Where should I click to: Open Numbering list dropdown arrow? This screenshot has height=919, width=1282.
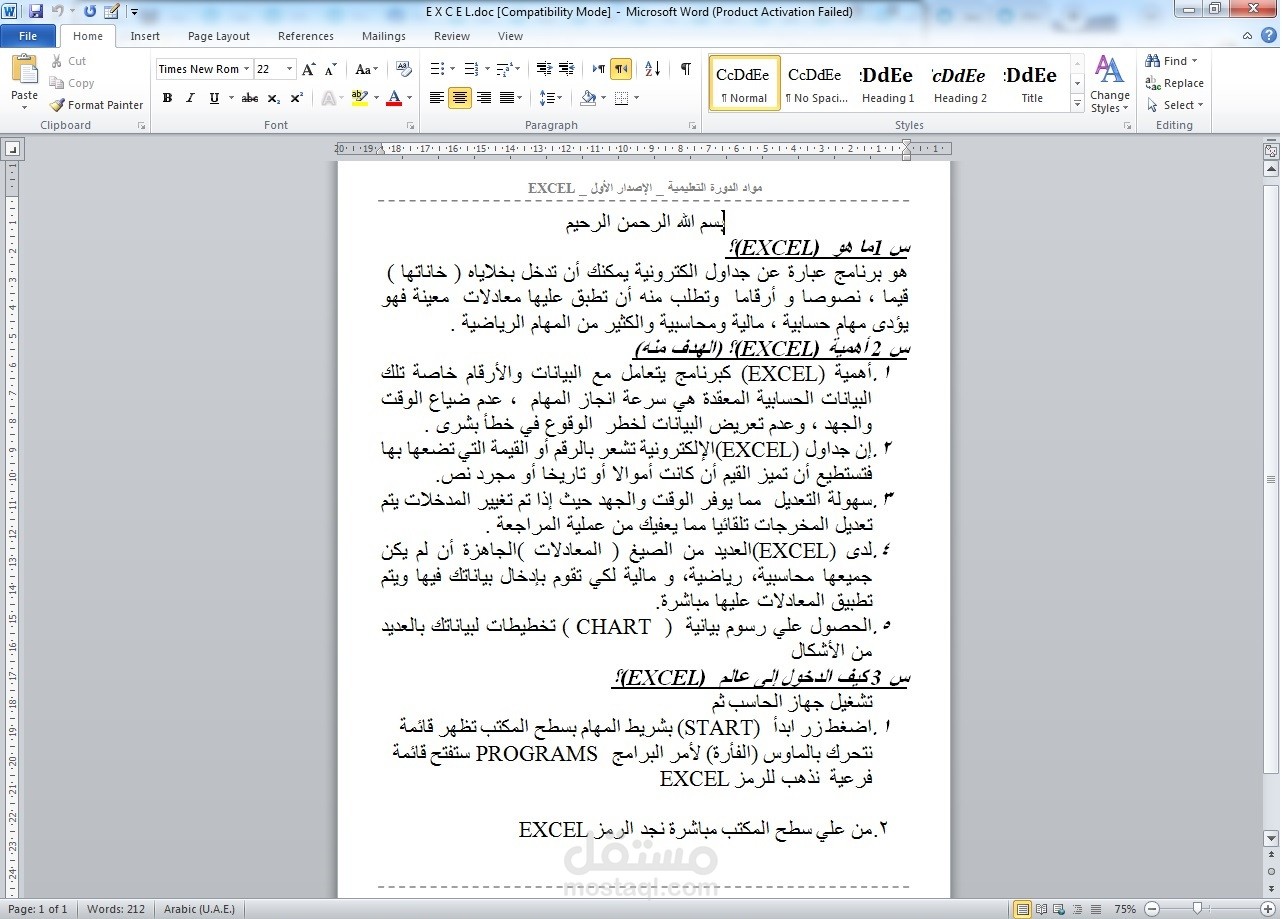point(486,69)
